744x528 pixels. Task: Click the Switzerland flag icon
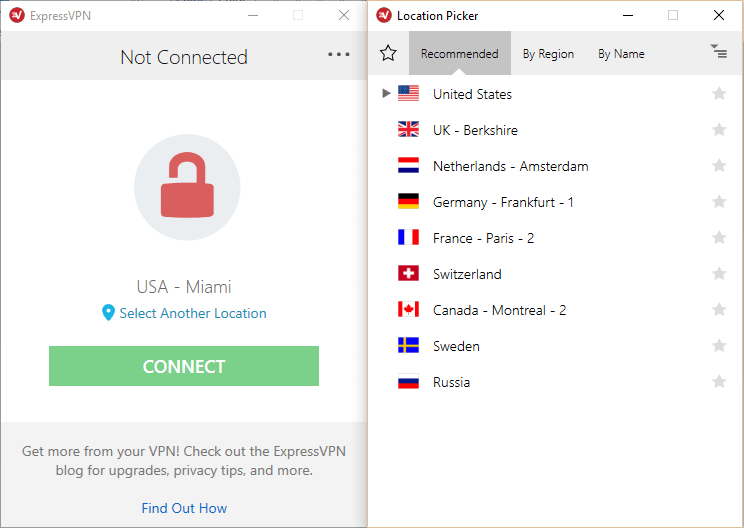pyautogui.click(x=408, y=274)
